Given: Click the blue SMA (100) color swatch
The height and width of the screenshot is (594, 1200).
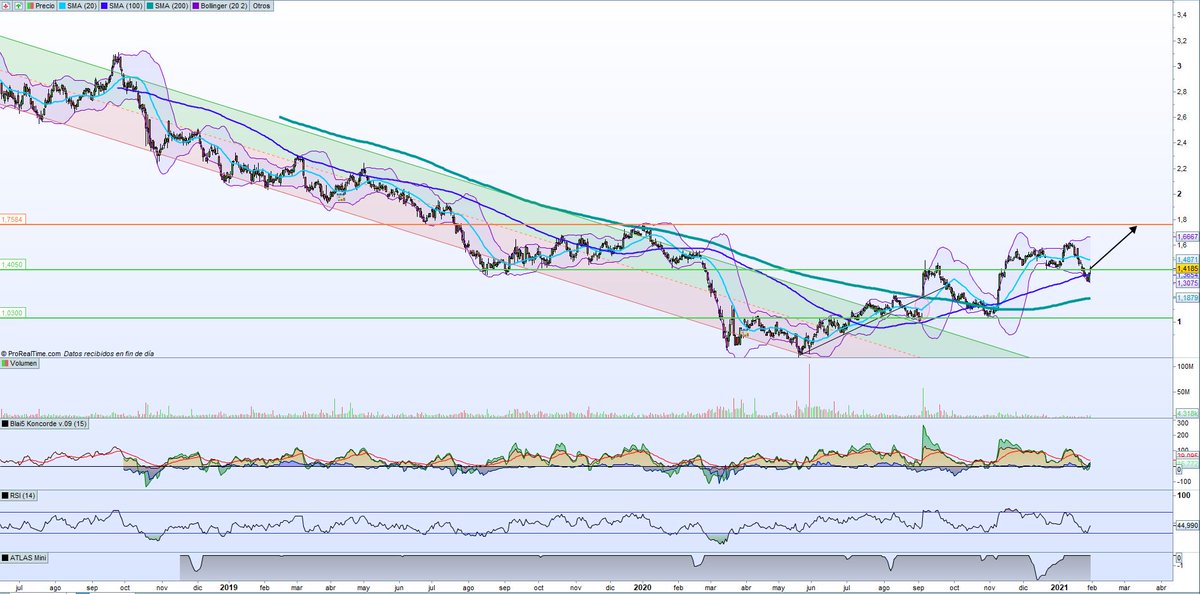Looking at the screenshot, I should pyautogui.click(x=106, y=5).
